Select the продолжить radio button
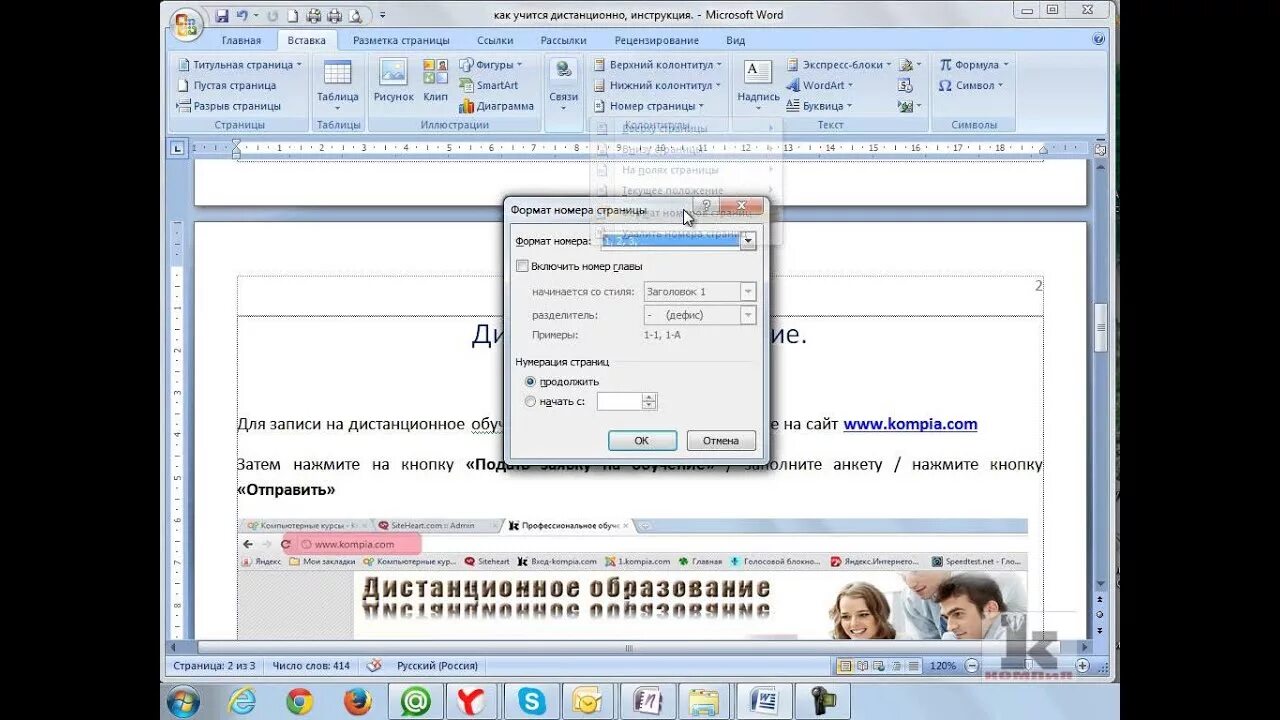 click(x=530, y=382)
